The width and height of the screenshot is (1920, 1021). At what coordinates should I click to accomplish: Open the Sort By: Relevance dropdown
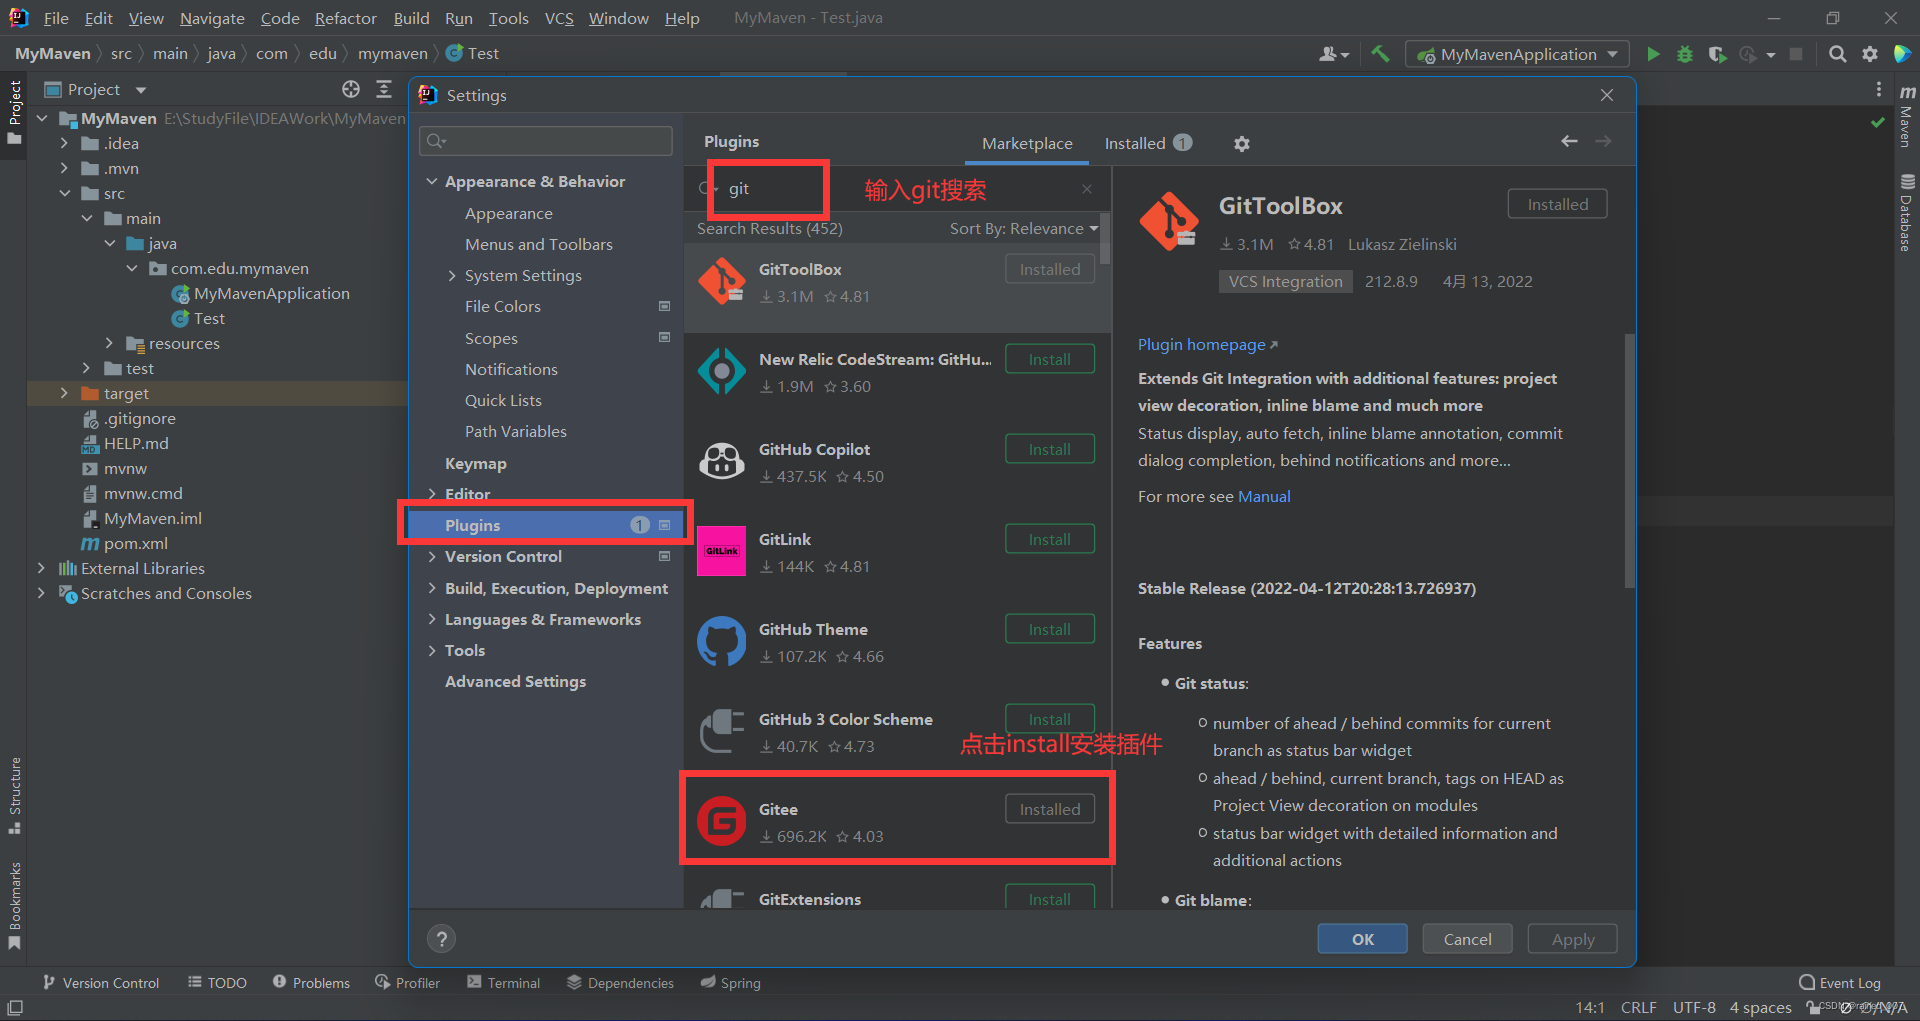(x=1024, y=229)
